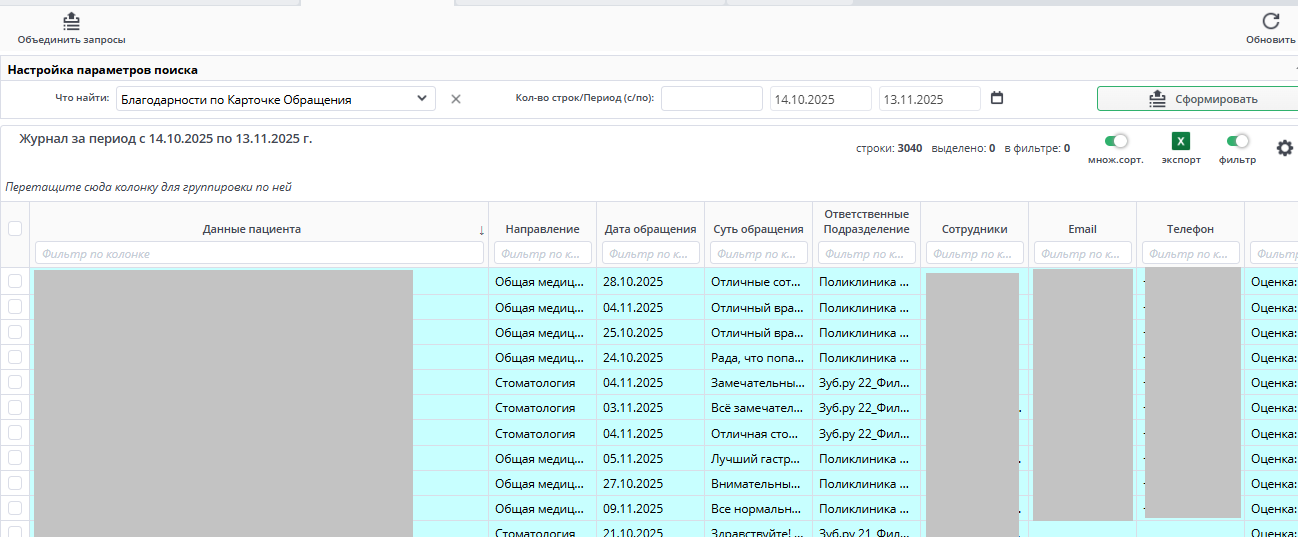Screen dimensions: 1298x537
Task: Sort by the Направление column header
Action: [543, 229]
